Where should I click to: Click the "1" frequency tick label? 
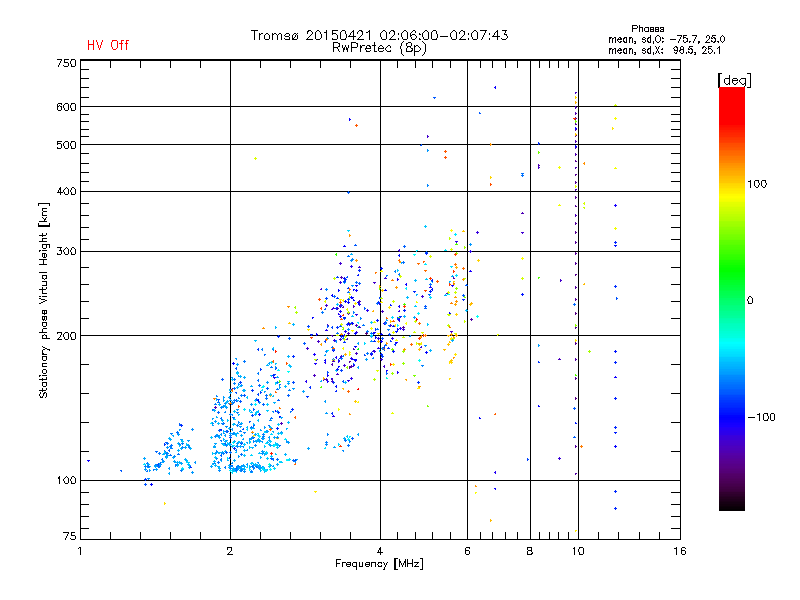click(80, 551)
